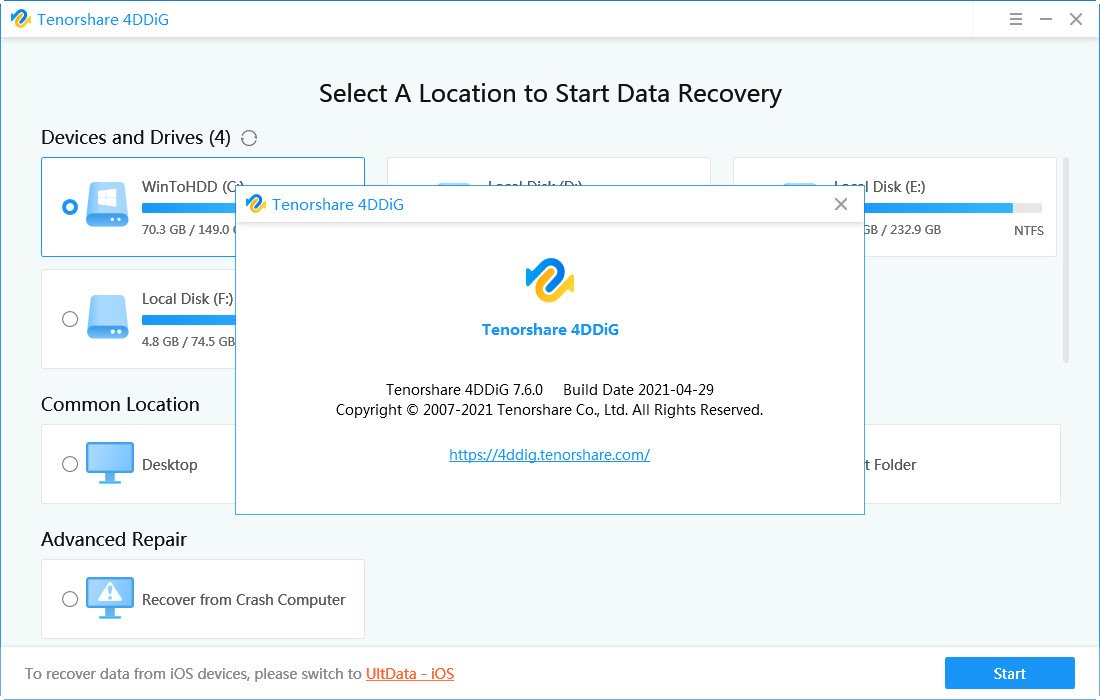Click the small logo in about dialog title
Viewport: 1100px width, 700px height.
point(255,204)
